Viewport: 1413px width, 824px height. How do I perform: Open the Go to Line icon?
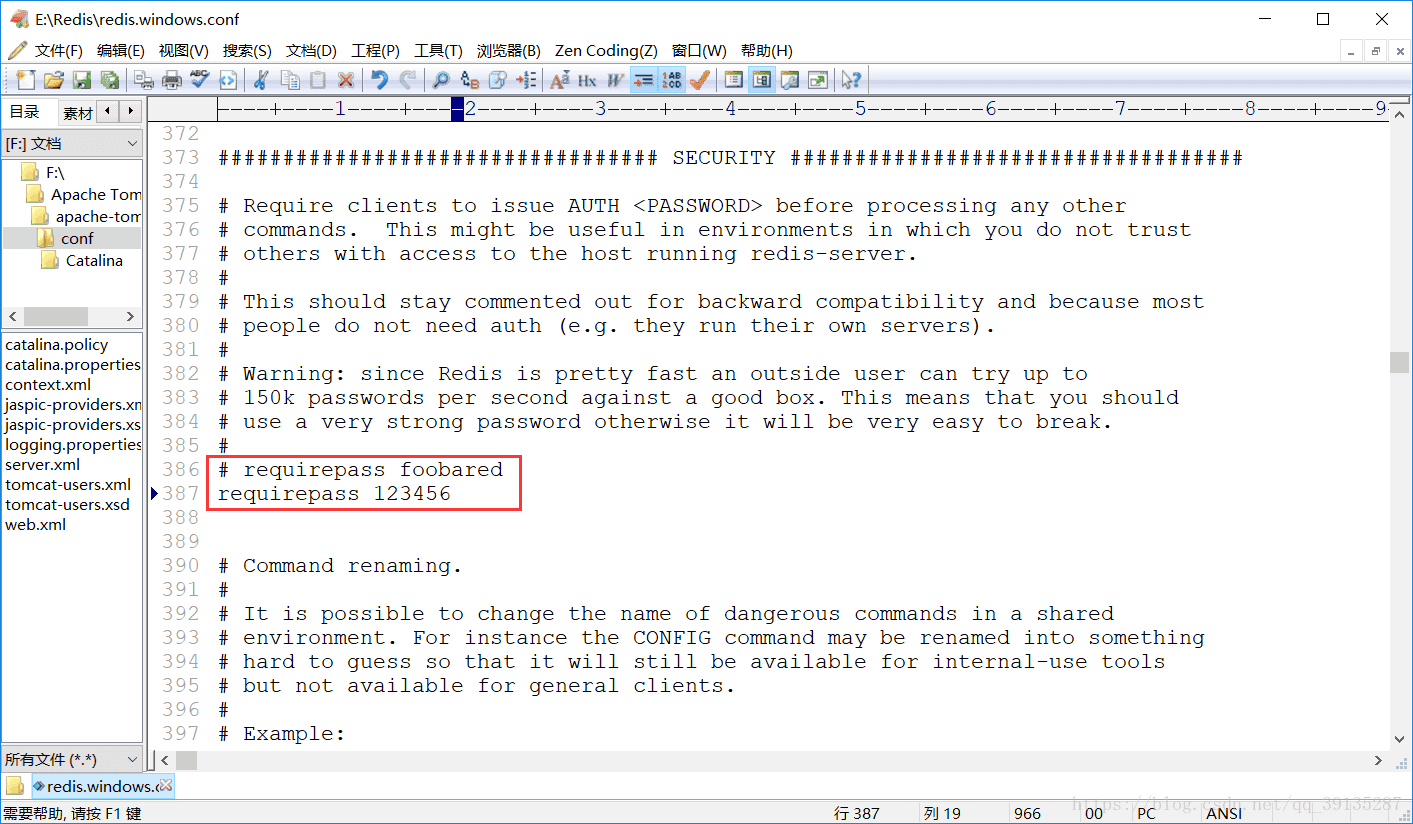click(x=527, y=80)
